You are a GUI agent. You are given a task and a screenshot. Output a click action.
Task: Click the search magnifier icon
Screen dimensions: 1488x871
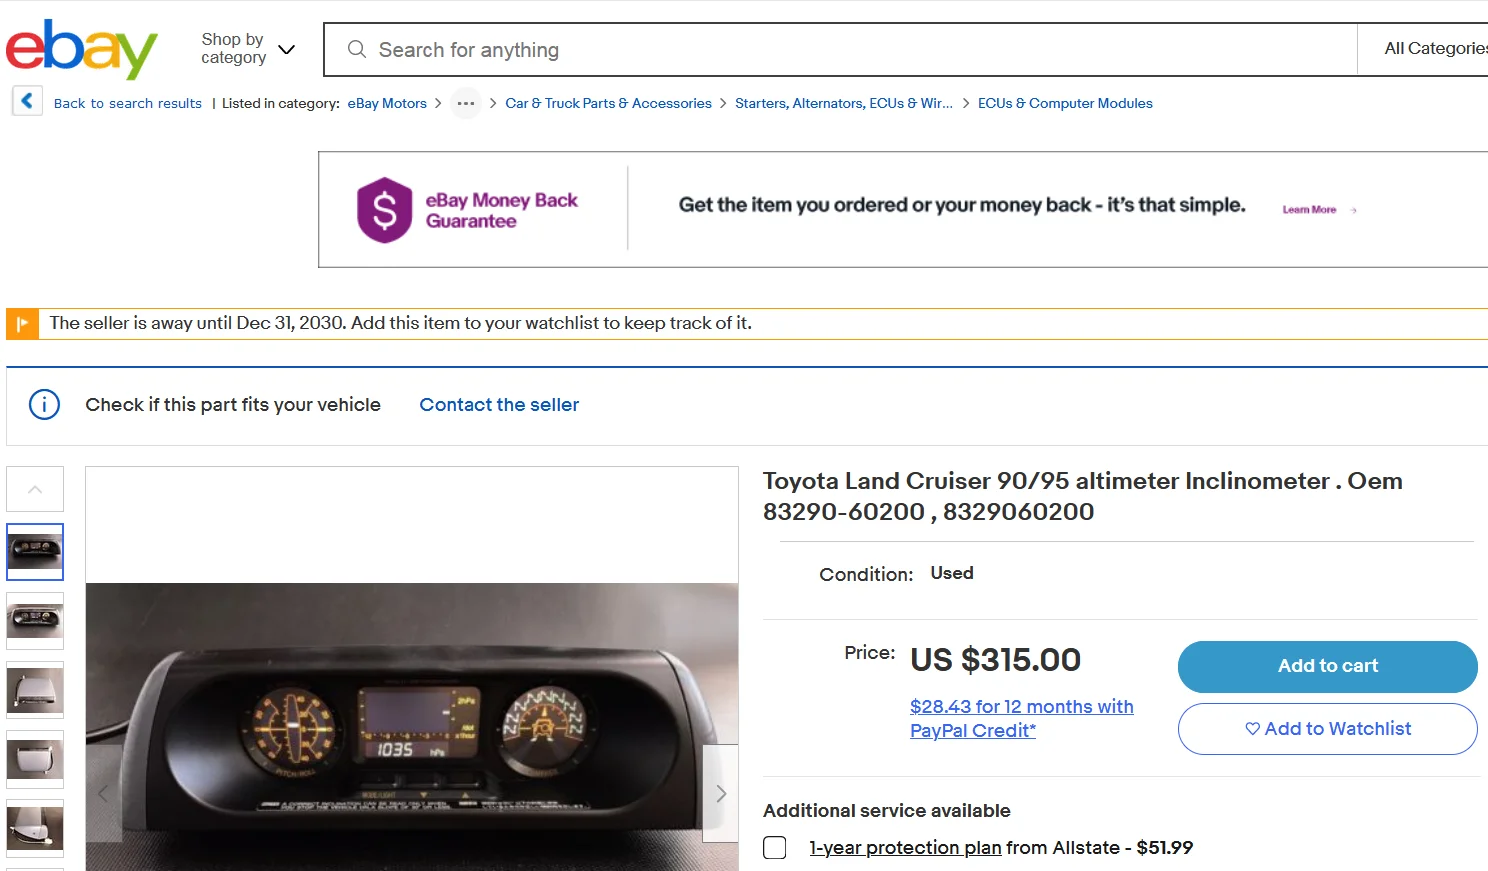(x=356, y=49)
